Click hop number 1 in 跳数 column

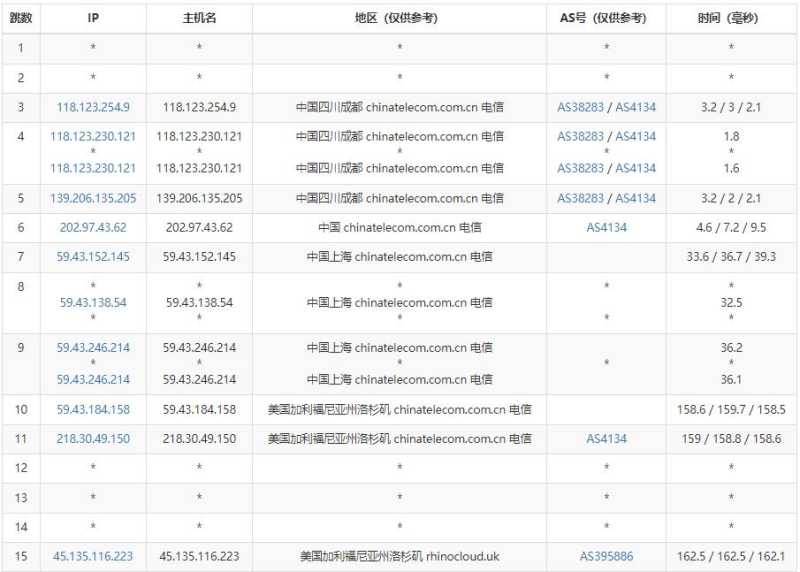[21, 48]
